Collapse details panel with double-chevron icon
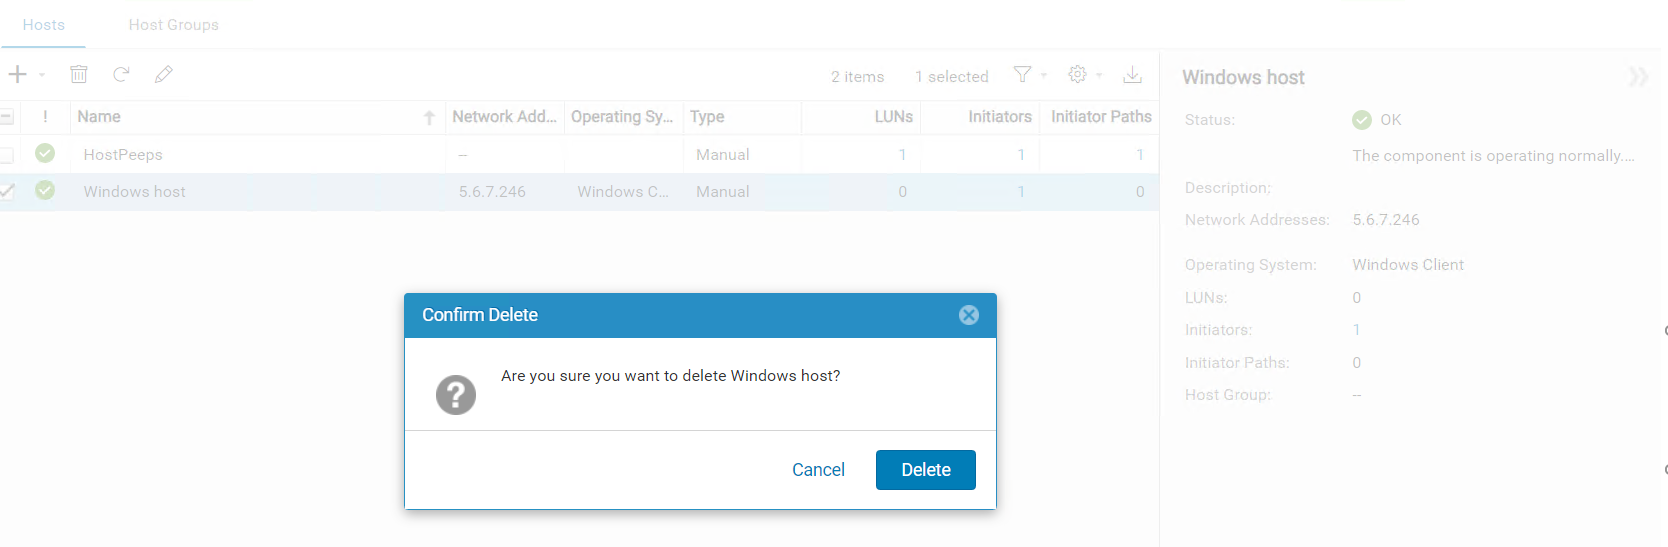 (1637, 77)
